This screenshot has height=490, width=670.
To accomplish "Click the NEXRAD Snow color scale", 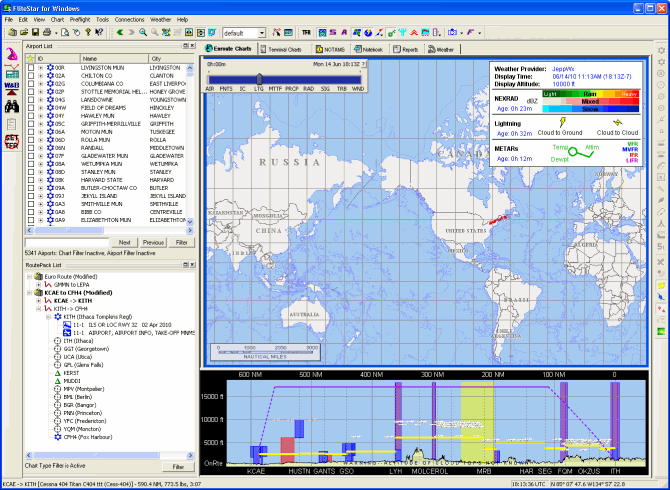I will [590, 109].
